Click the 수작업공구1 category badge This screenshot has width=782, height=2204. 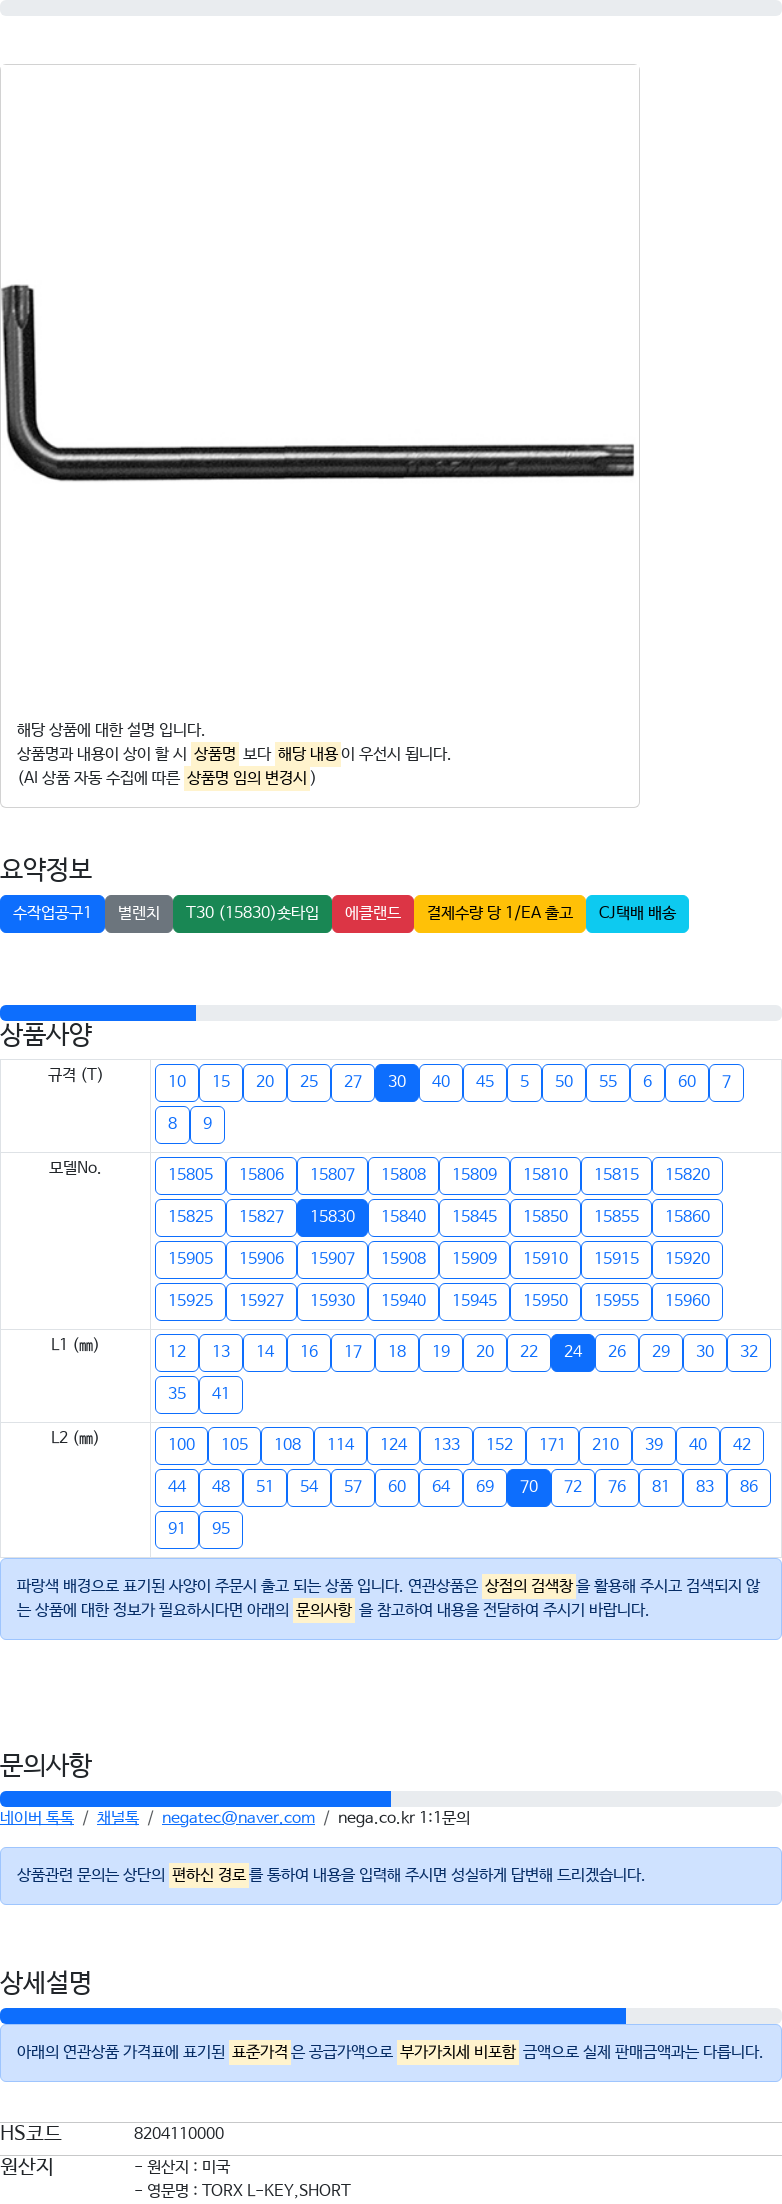(52, 913)
